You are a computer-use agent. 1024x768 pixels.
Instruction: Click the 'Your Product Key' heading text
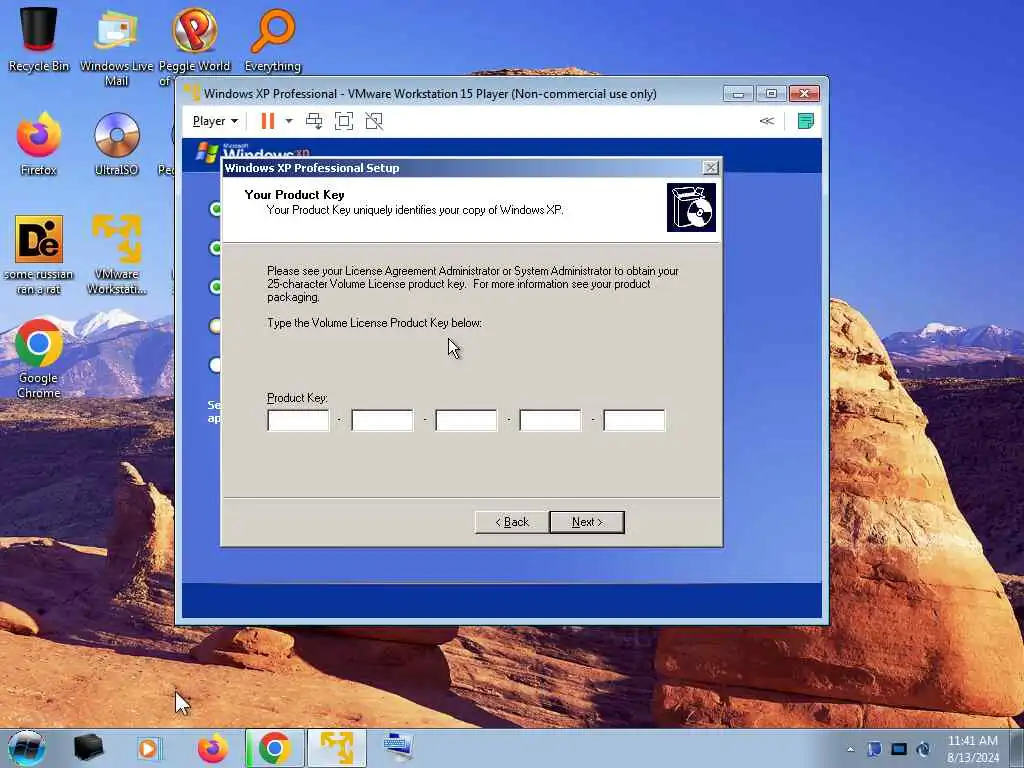pos(295,195)
